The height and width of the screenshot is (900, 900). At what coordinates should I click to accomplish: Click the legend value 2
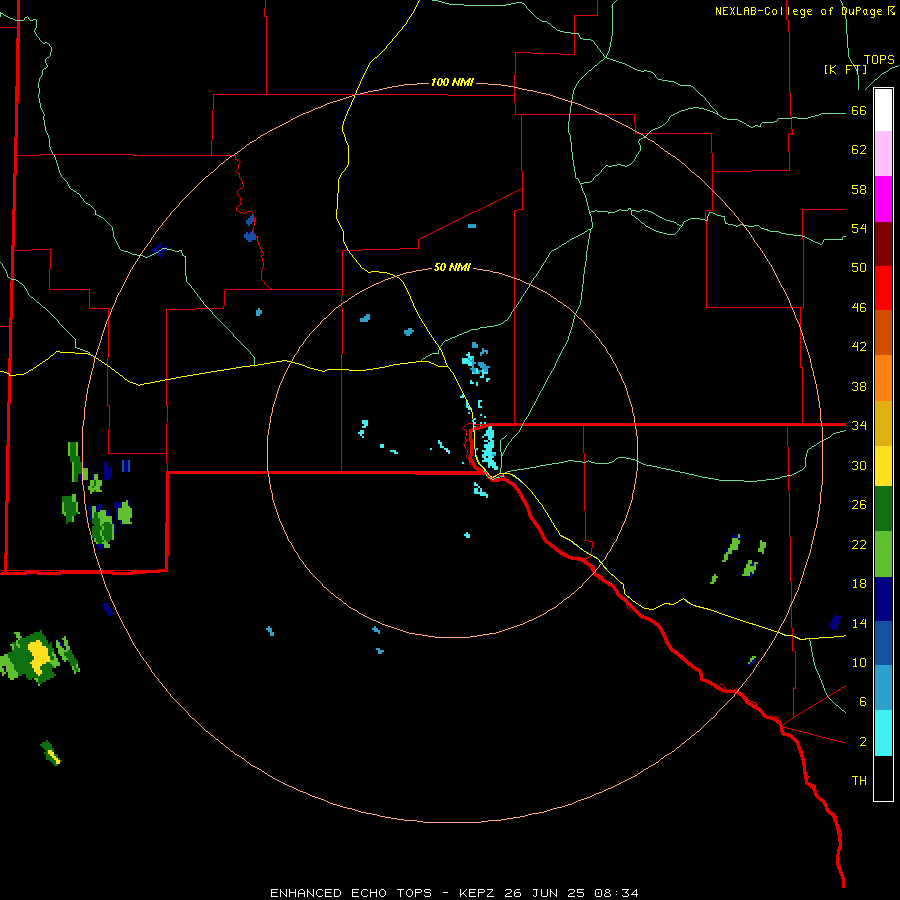pyautogui.click(x=862, y=742)
